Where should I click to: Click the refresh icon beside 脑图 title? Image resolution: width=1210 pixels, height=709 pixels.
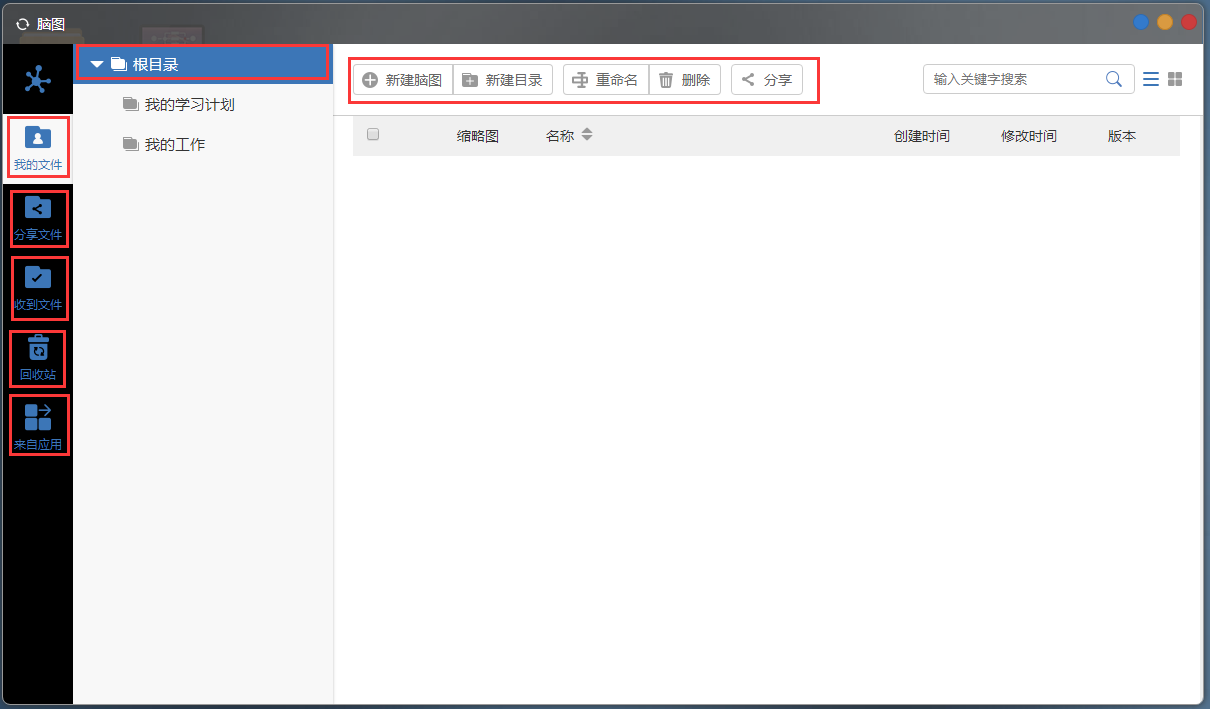click(23, 23)
